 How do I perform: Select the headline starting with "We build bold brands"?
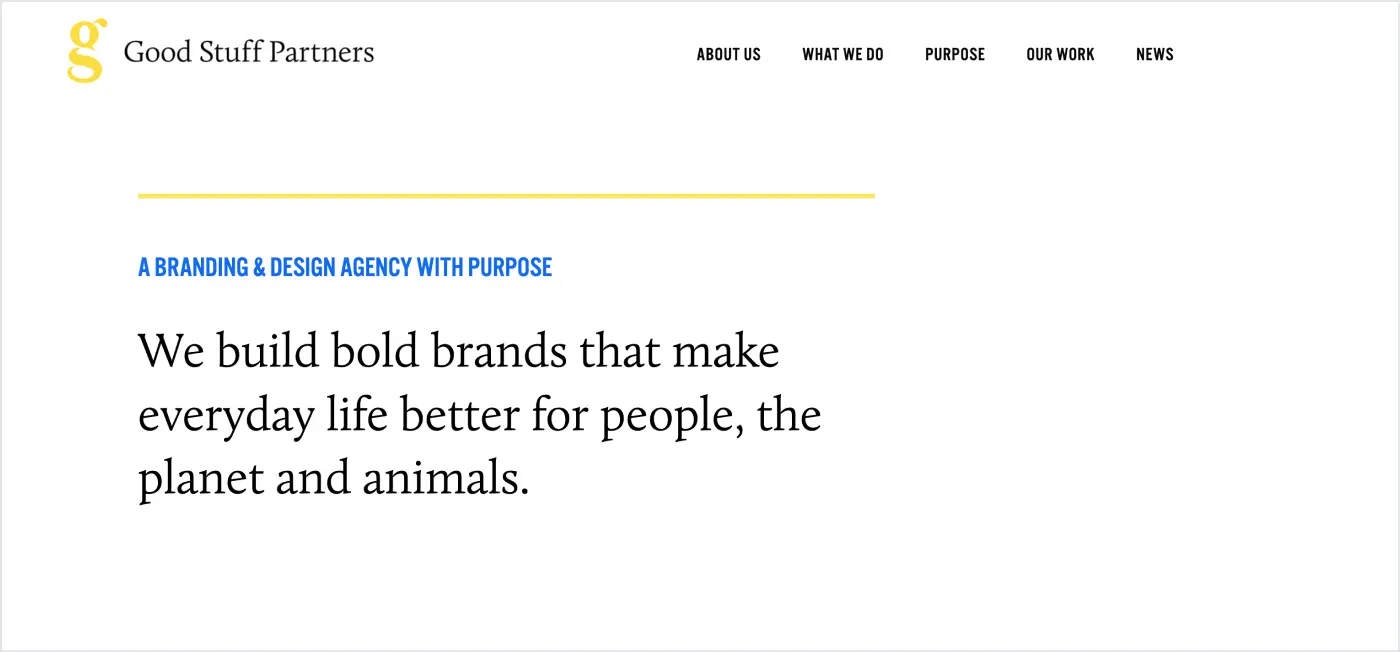click(459, 351)
